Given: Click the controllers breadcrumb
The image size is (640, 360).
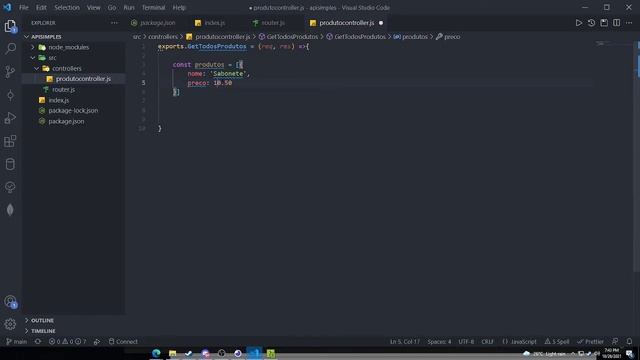Looking at the screenshot, I should [x=163, y=37].
